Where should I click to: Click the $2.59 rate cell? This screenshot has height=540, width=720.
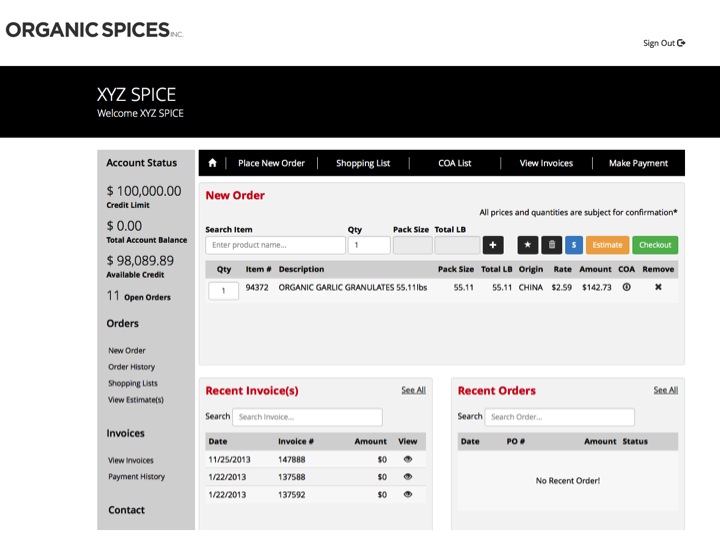point(562,287)
